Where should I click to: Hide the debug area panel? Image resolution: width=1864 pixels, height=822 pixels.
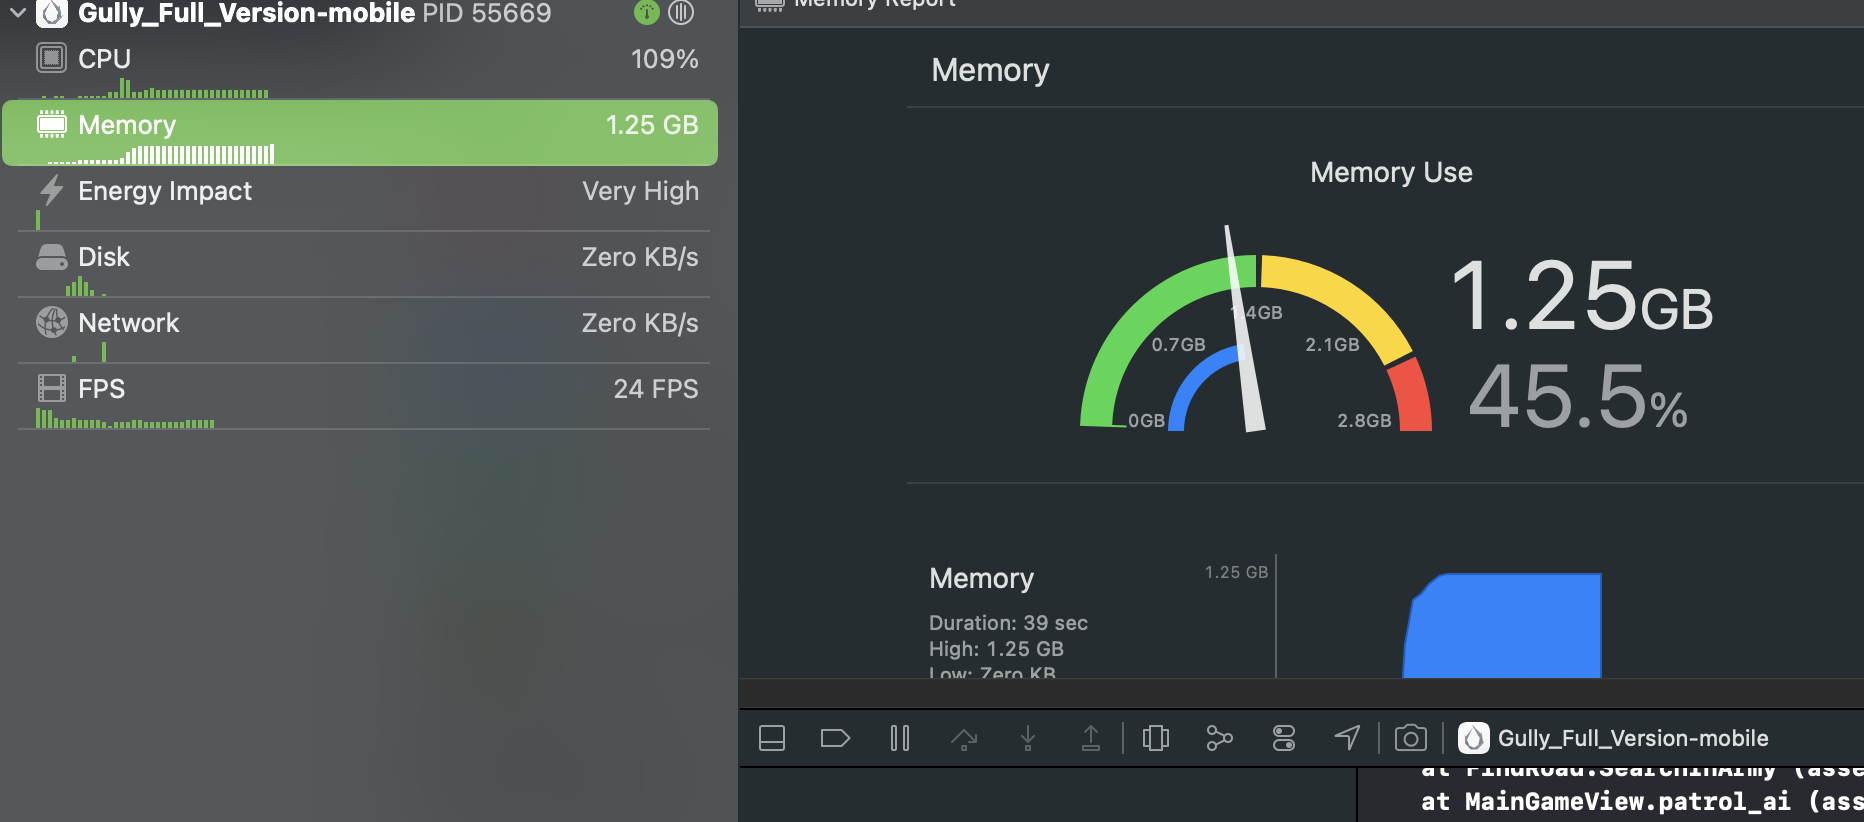[772, 739]
